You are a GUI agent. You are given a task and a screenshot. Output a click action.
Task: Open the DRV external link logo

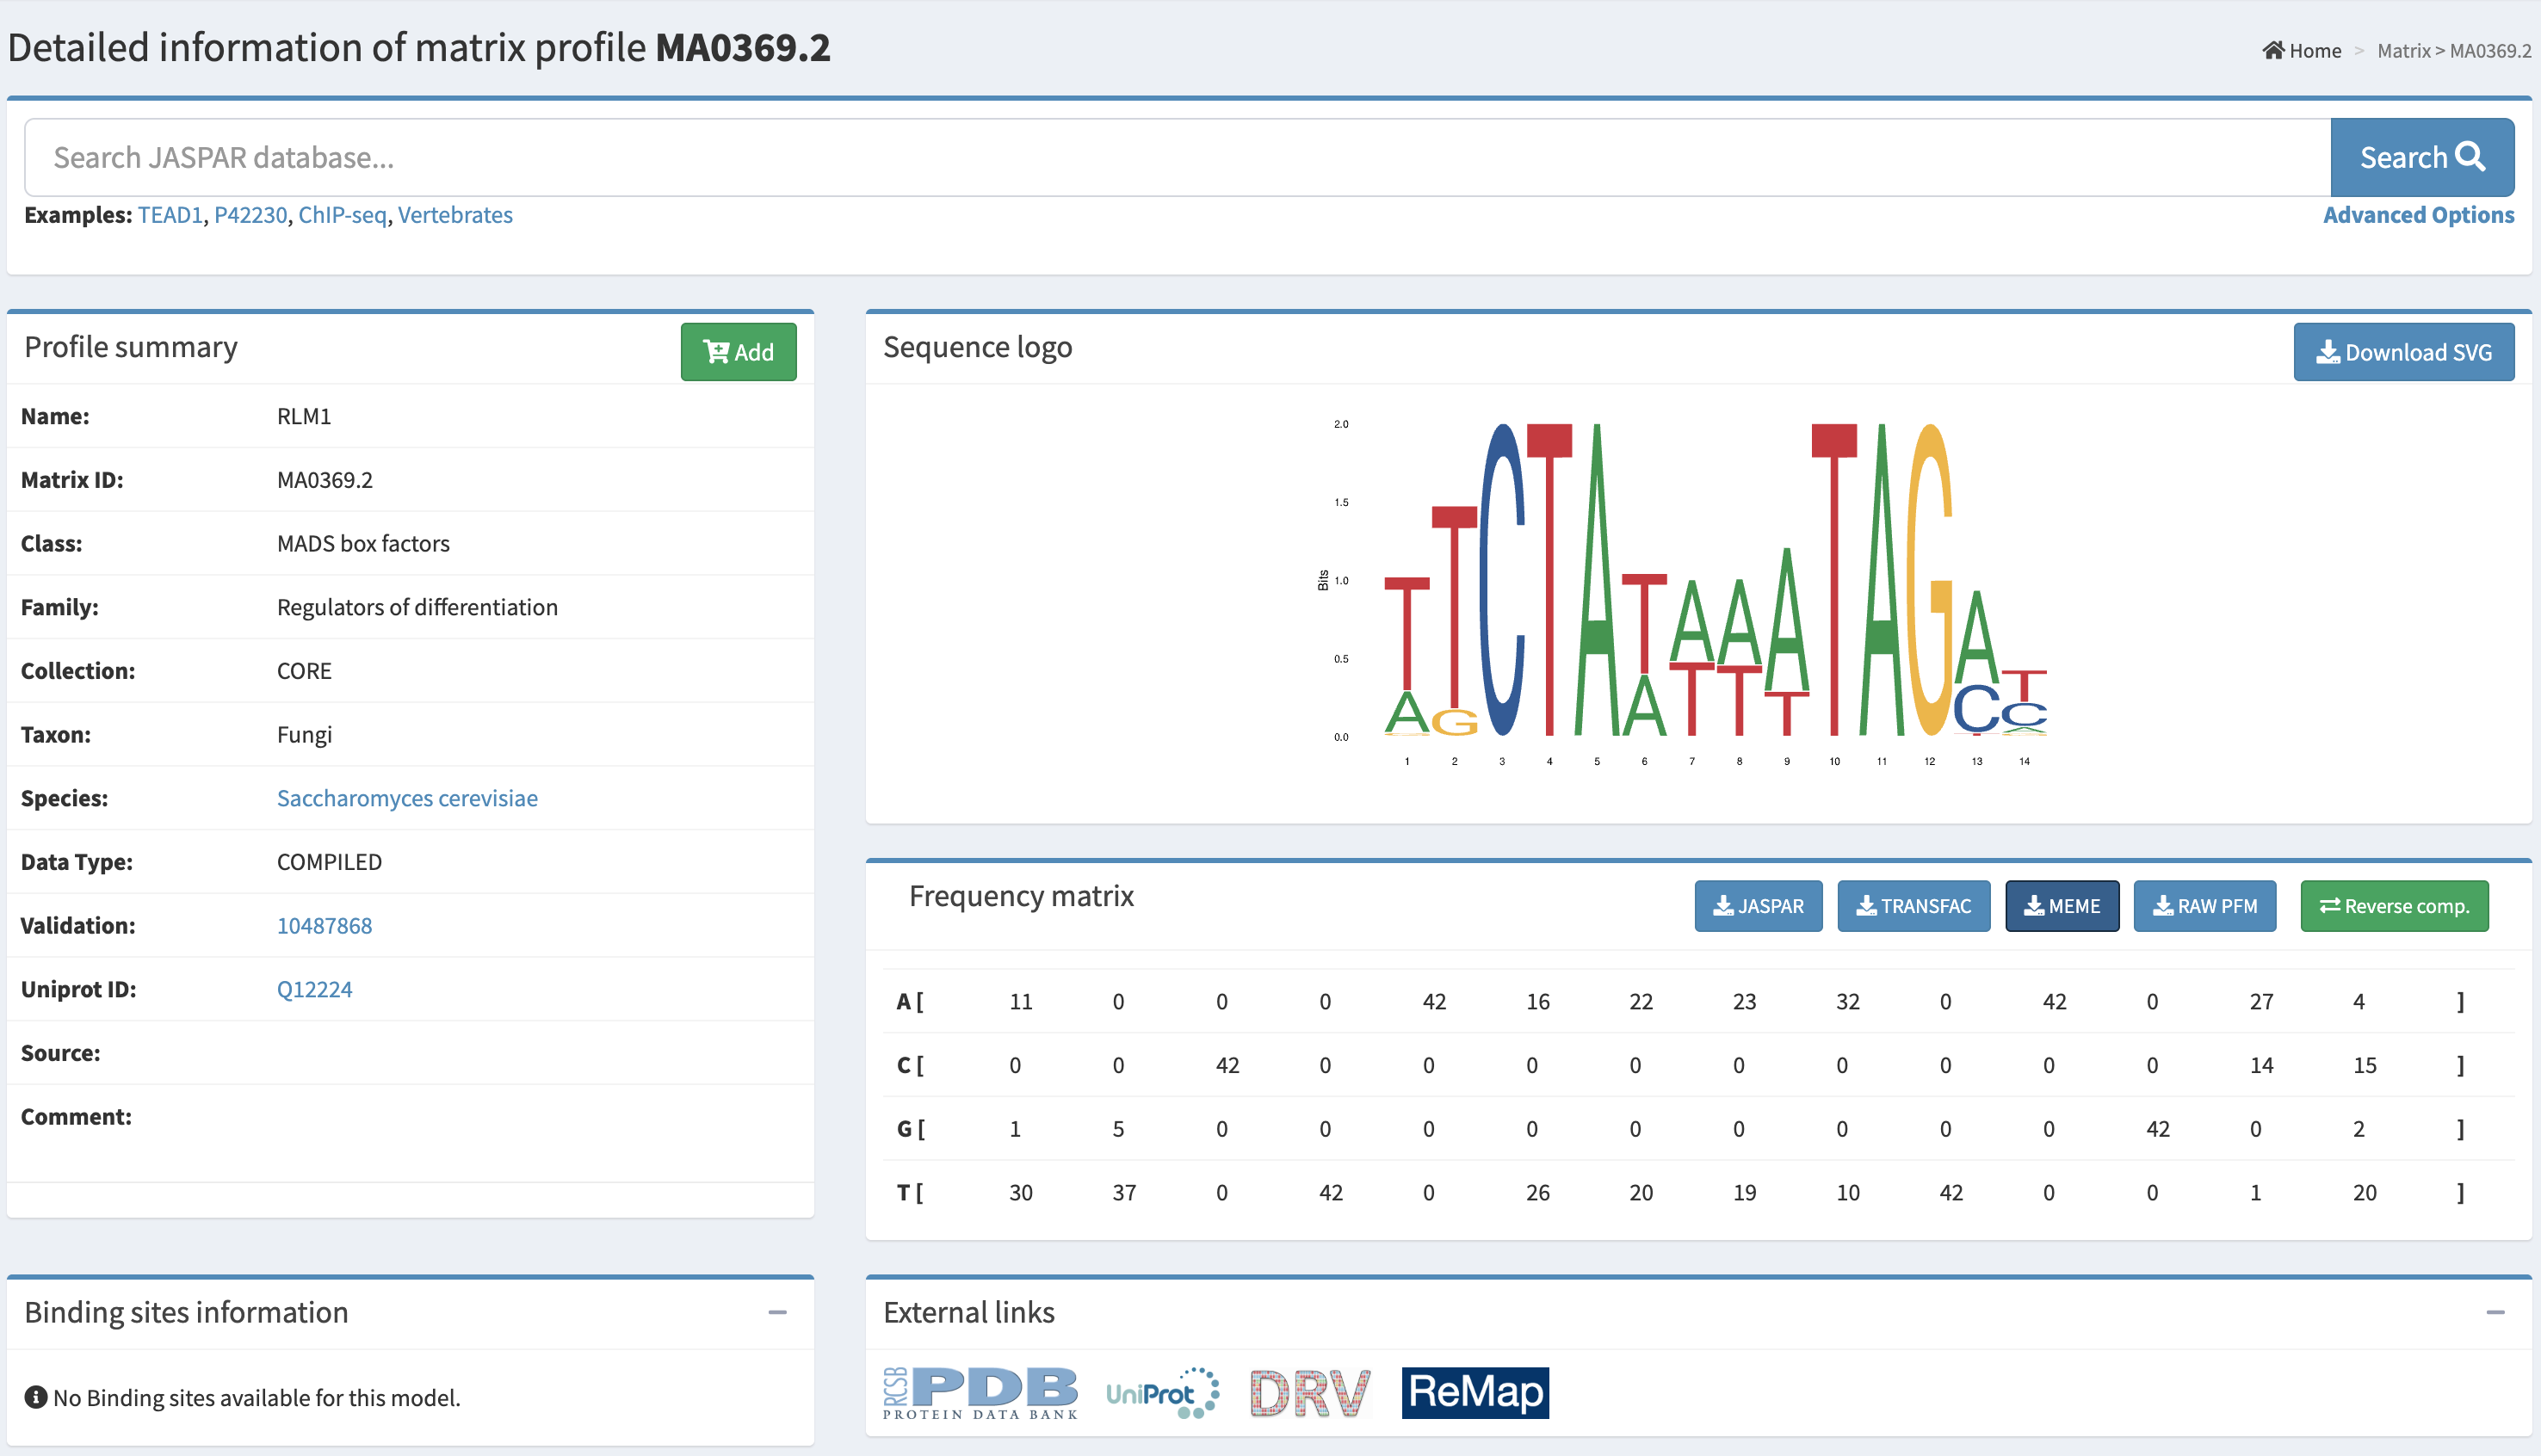pos(1310,1392)
